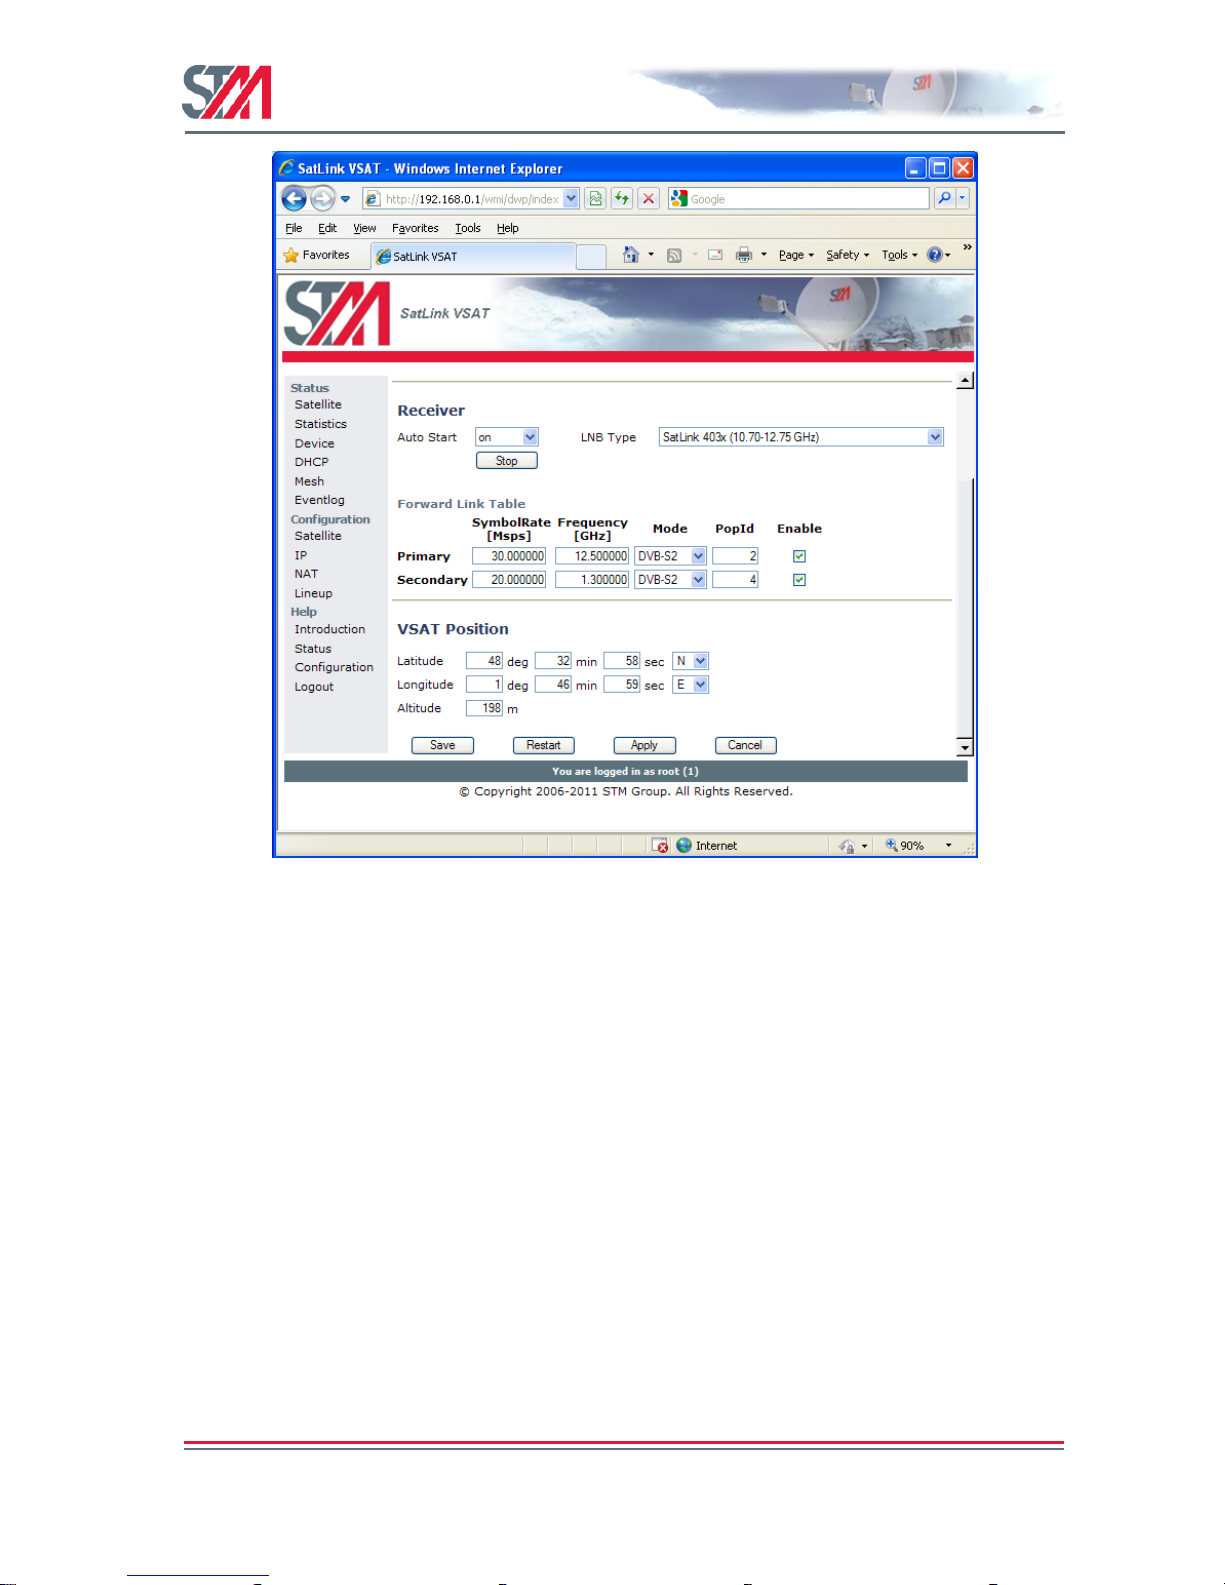
Task: Open the Device sidebar link
Action: point(314,444)
